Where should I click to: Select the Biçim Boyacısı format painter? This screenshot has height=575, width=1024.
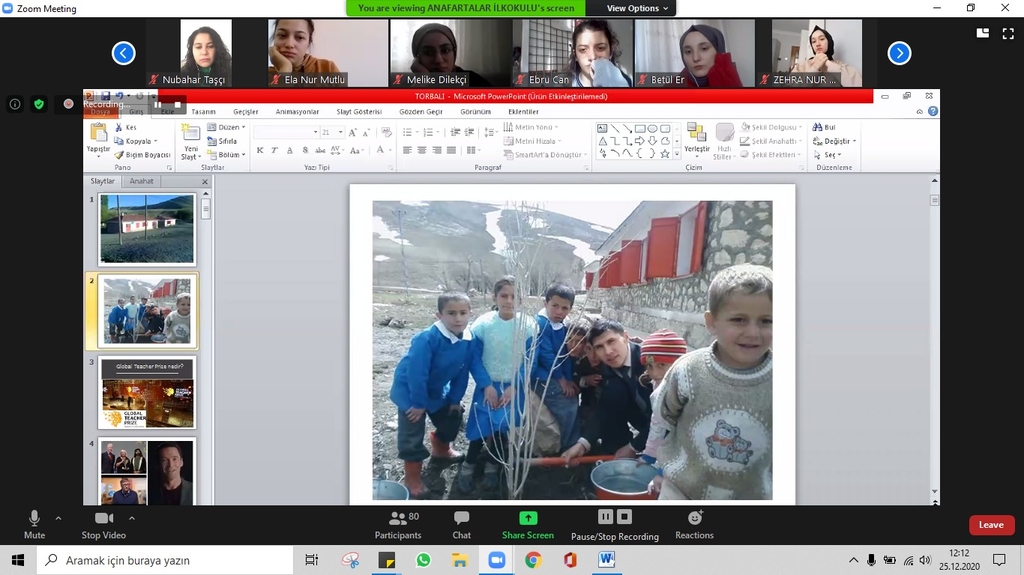tap(142, 155)
